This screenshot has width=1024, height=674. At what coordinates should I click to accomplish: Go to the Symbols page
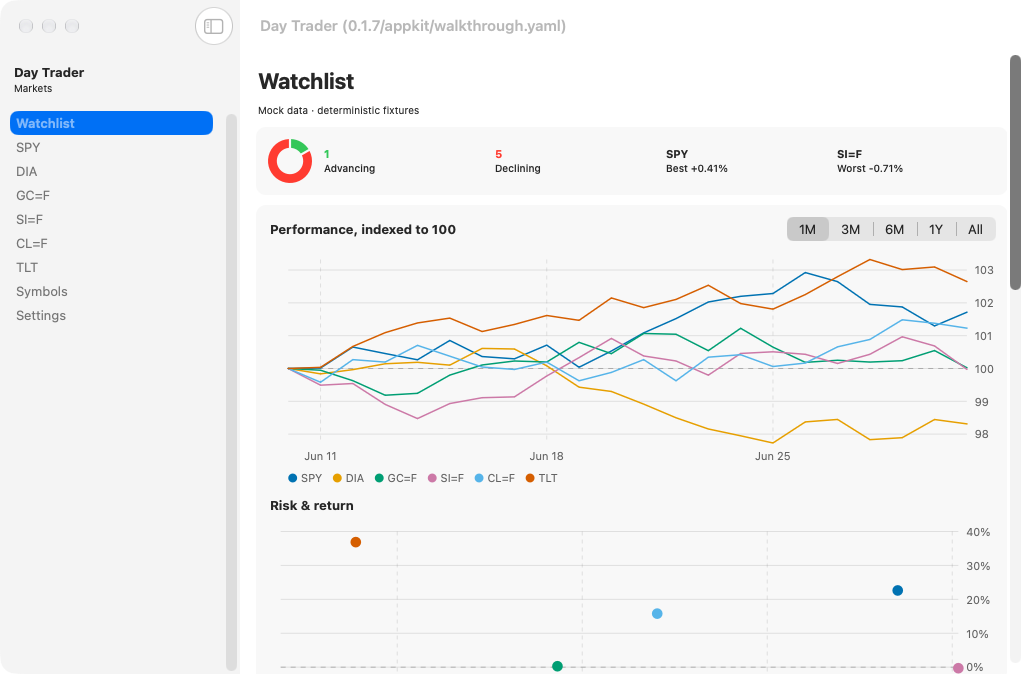(x=111, y=291)
